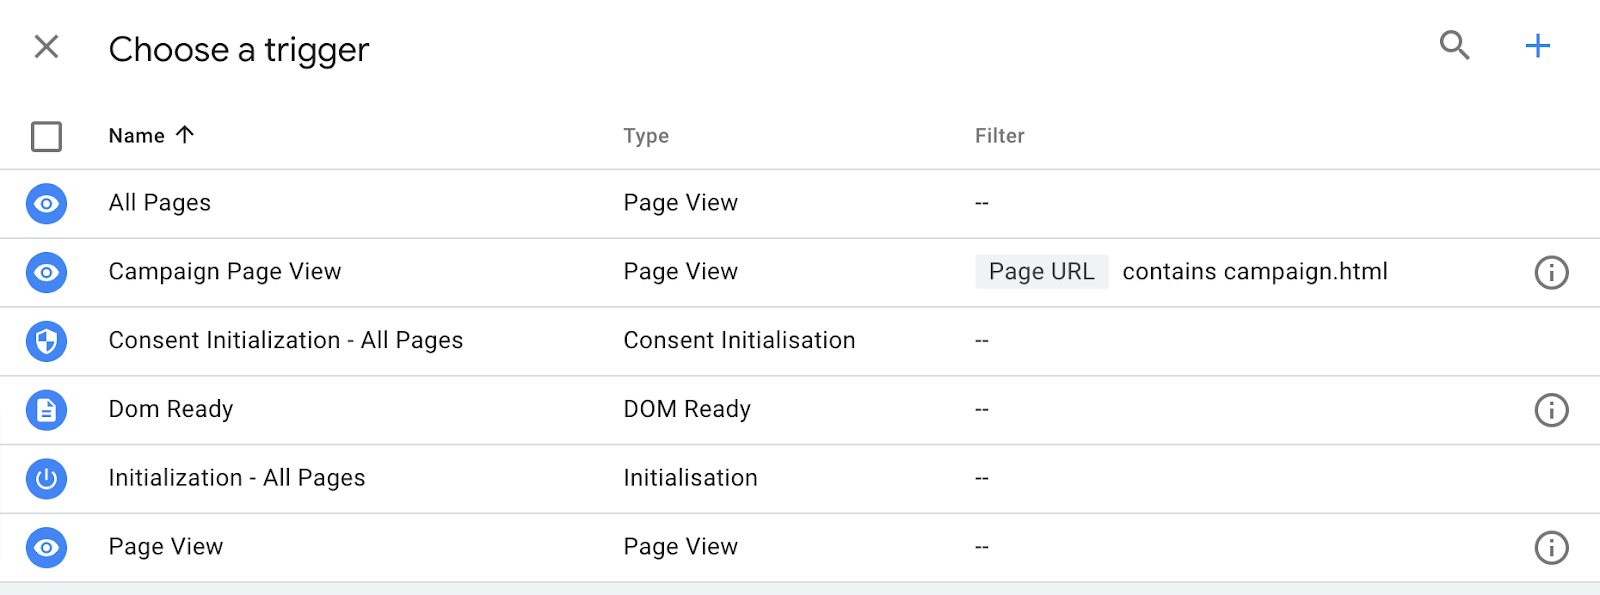Close the Choose a trigger panel
The width and height of the screenshot is (1600, 595).
(46, 46)
